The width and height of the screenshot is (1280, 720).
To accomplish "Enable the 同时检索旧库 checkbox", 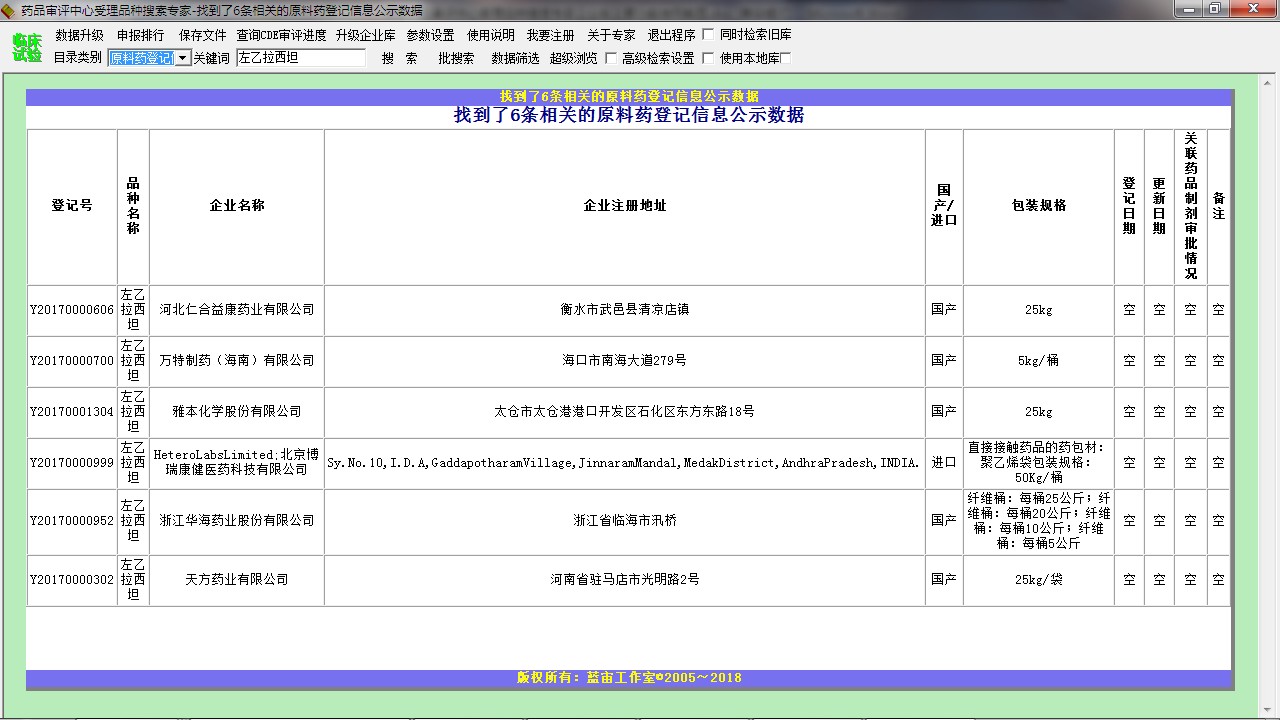I will coord(709,35).
